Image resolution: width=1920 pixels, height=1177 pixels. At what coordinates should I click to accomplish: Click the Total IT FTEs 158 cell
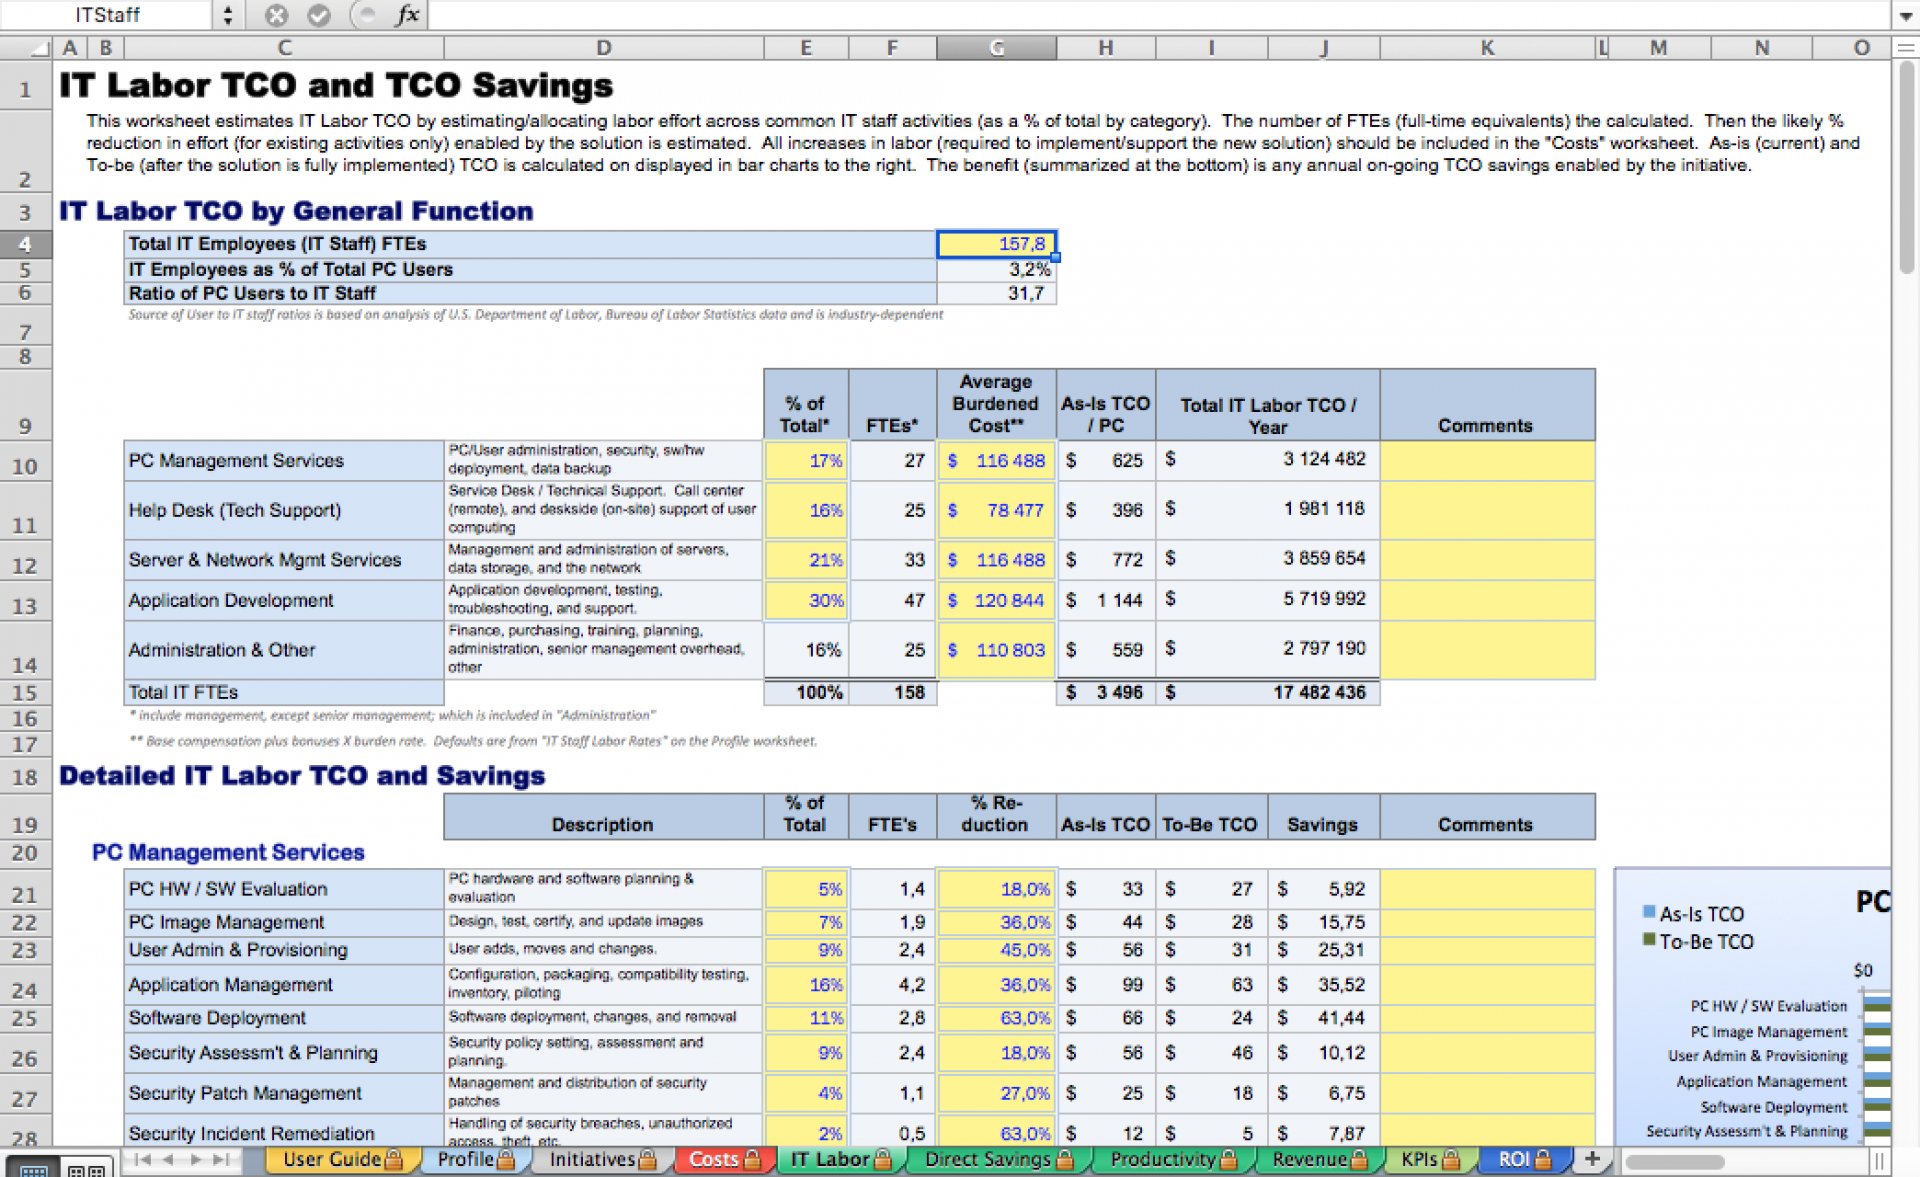pyautogui.click(x=892, y=693)
